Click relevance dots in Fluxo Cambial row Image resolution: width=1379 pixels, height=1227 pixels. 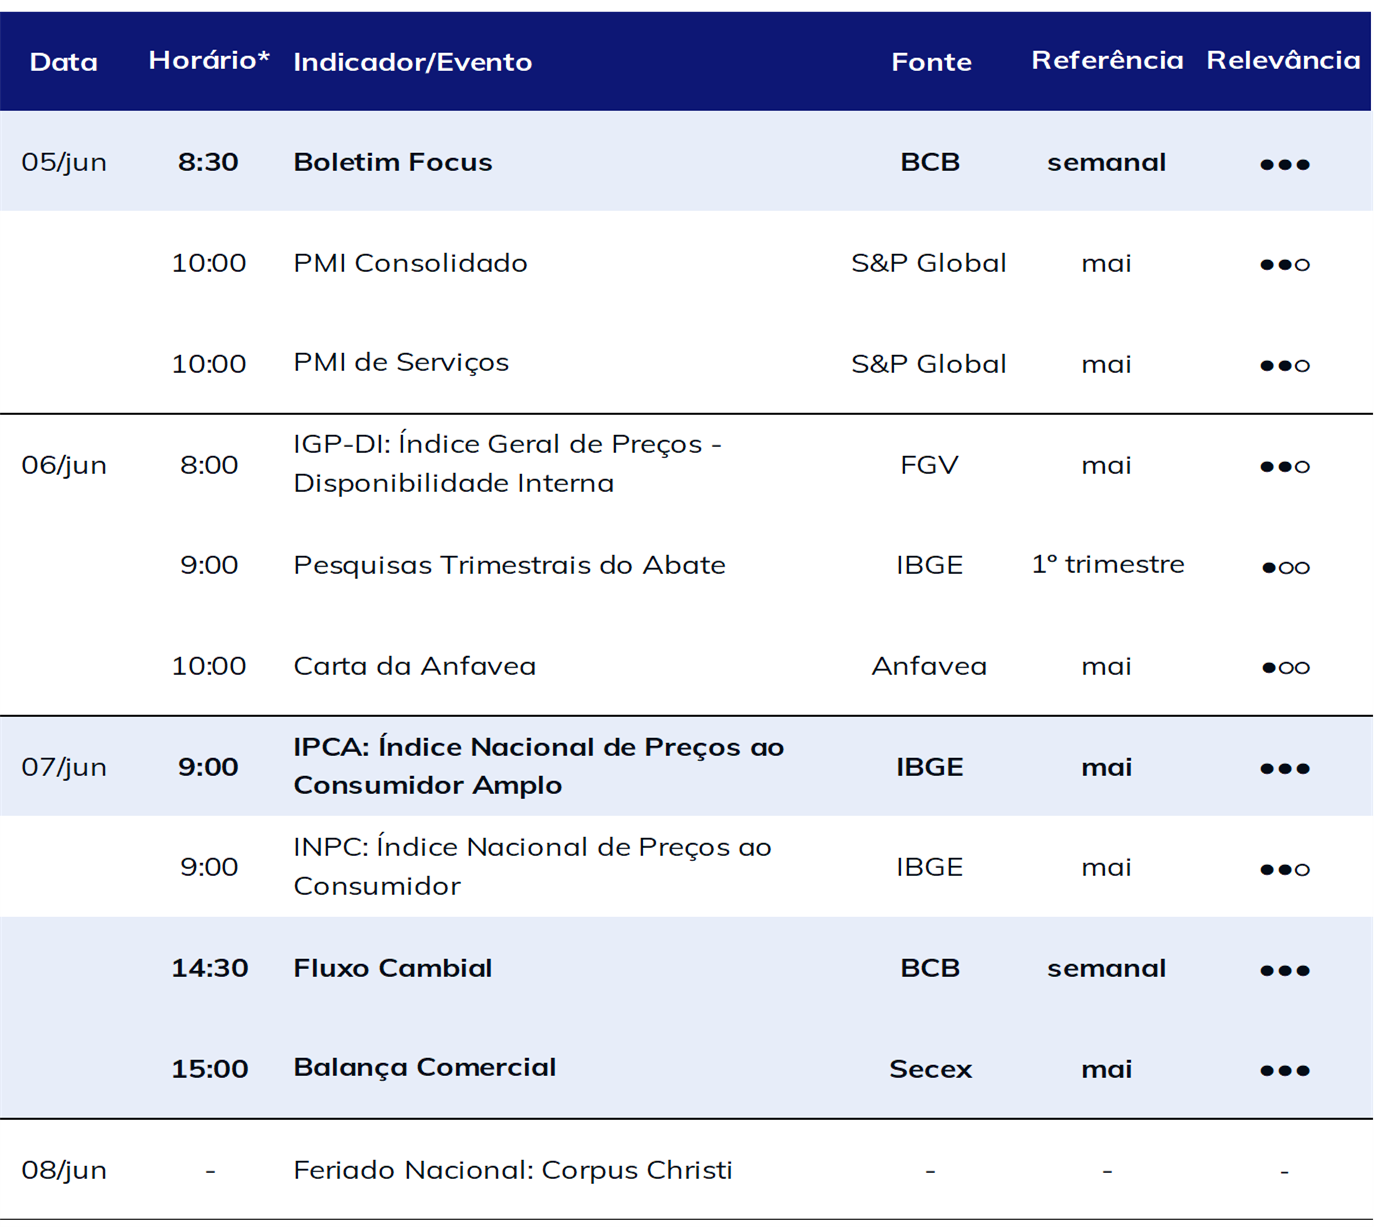(1285, 971)
